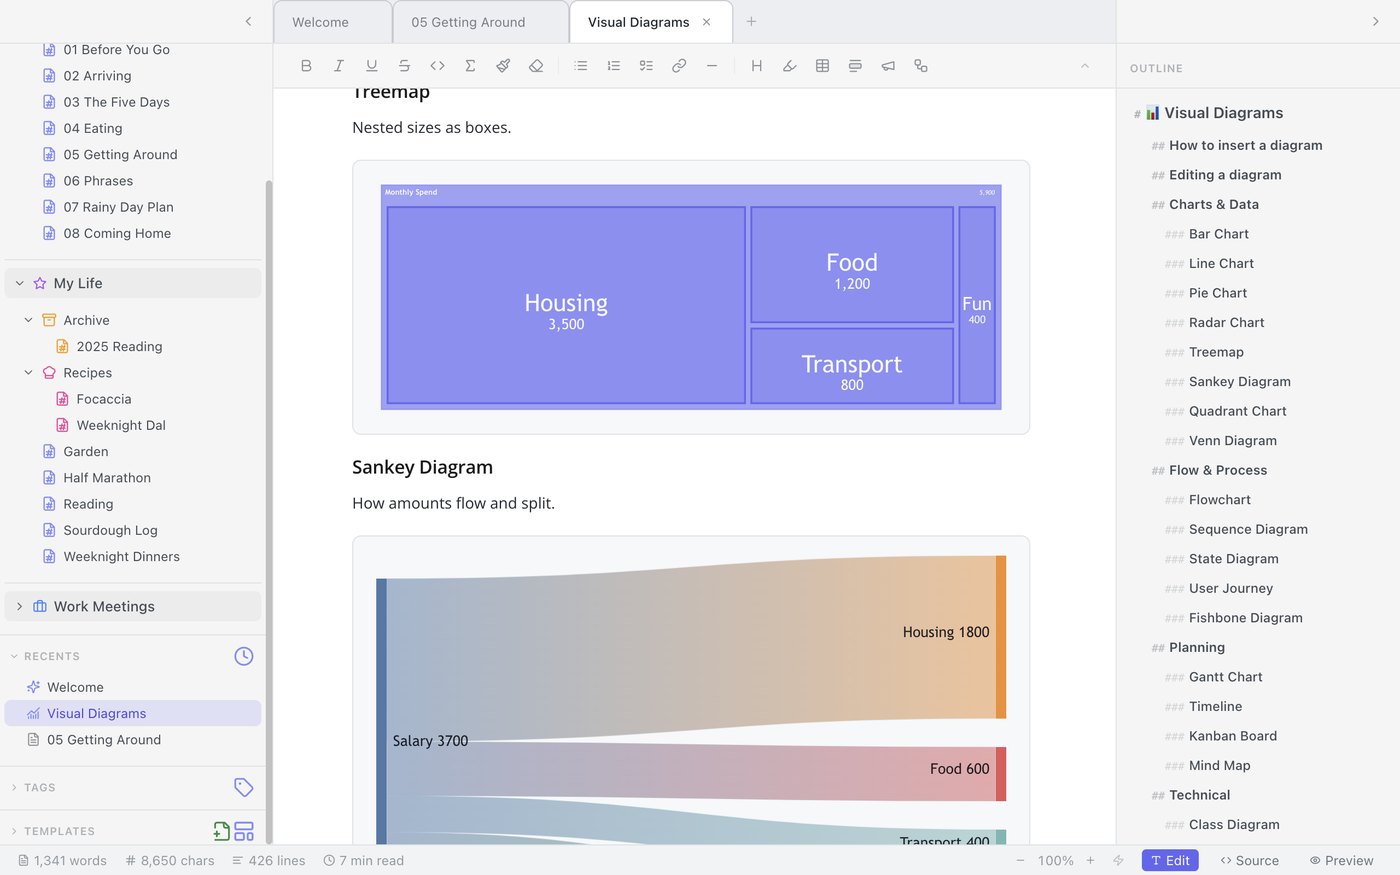Click the Transport box in the treemap
Image resolution: width=1400 pixels, height=875 pixels.
(852, 366)
